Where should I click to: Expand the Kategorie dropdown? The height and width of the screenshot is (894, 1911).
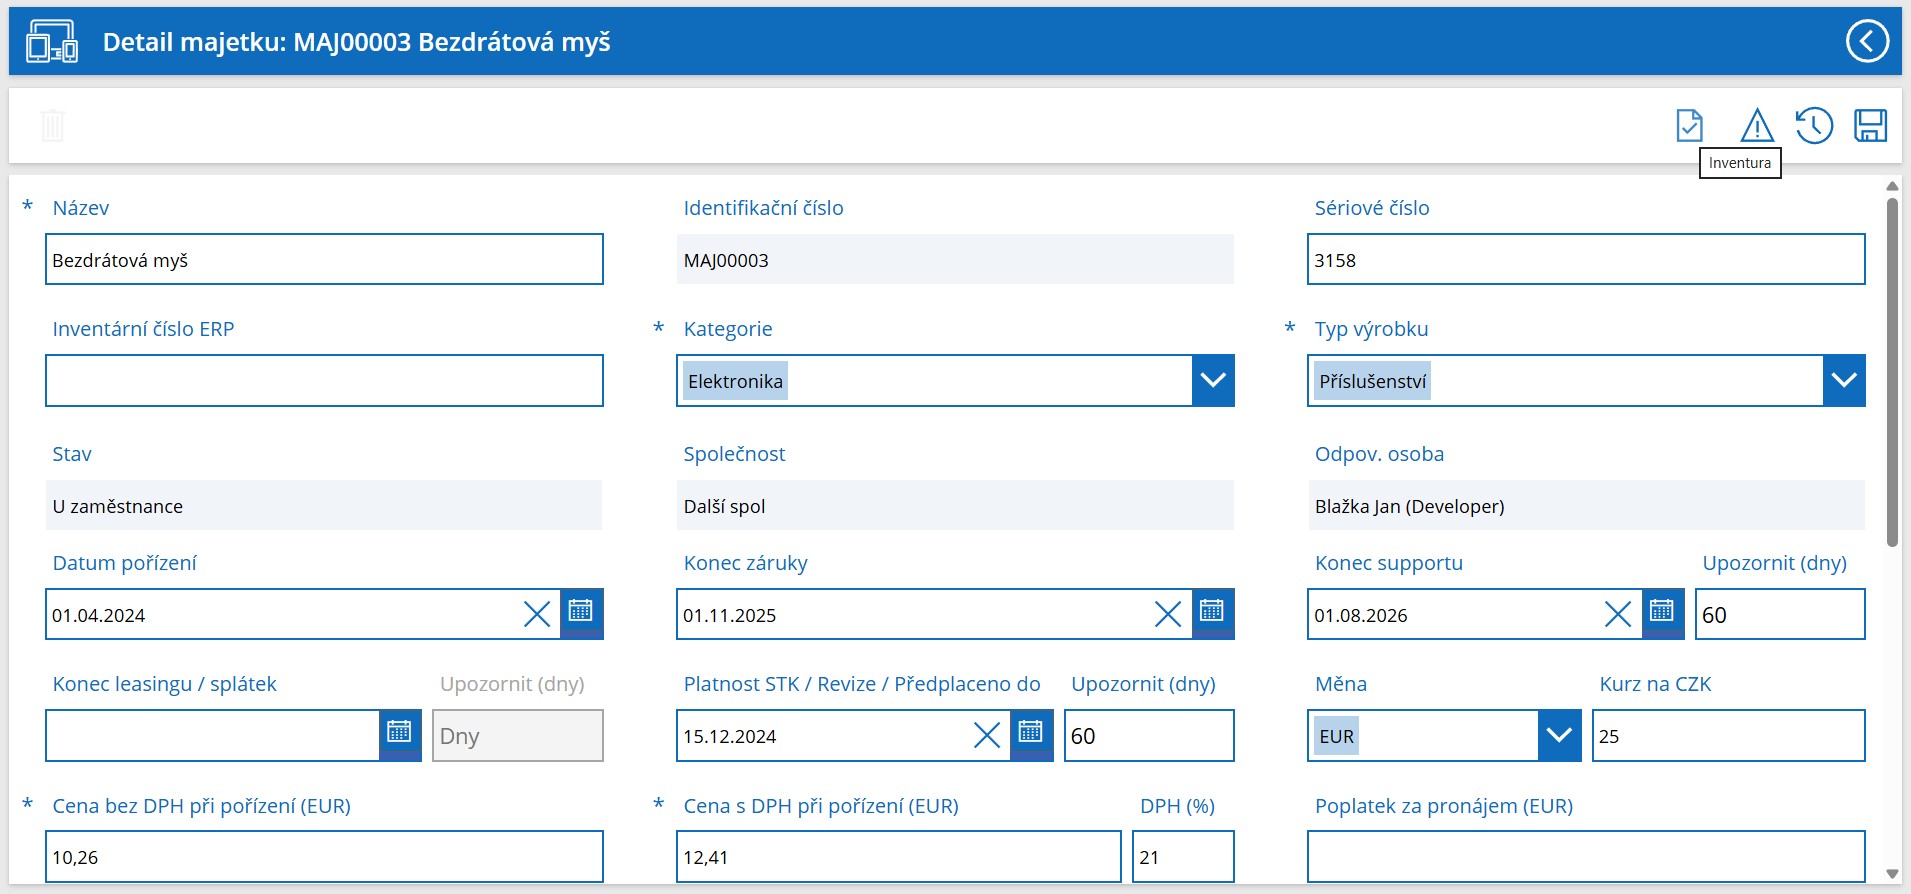(x=1213, y=381)
